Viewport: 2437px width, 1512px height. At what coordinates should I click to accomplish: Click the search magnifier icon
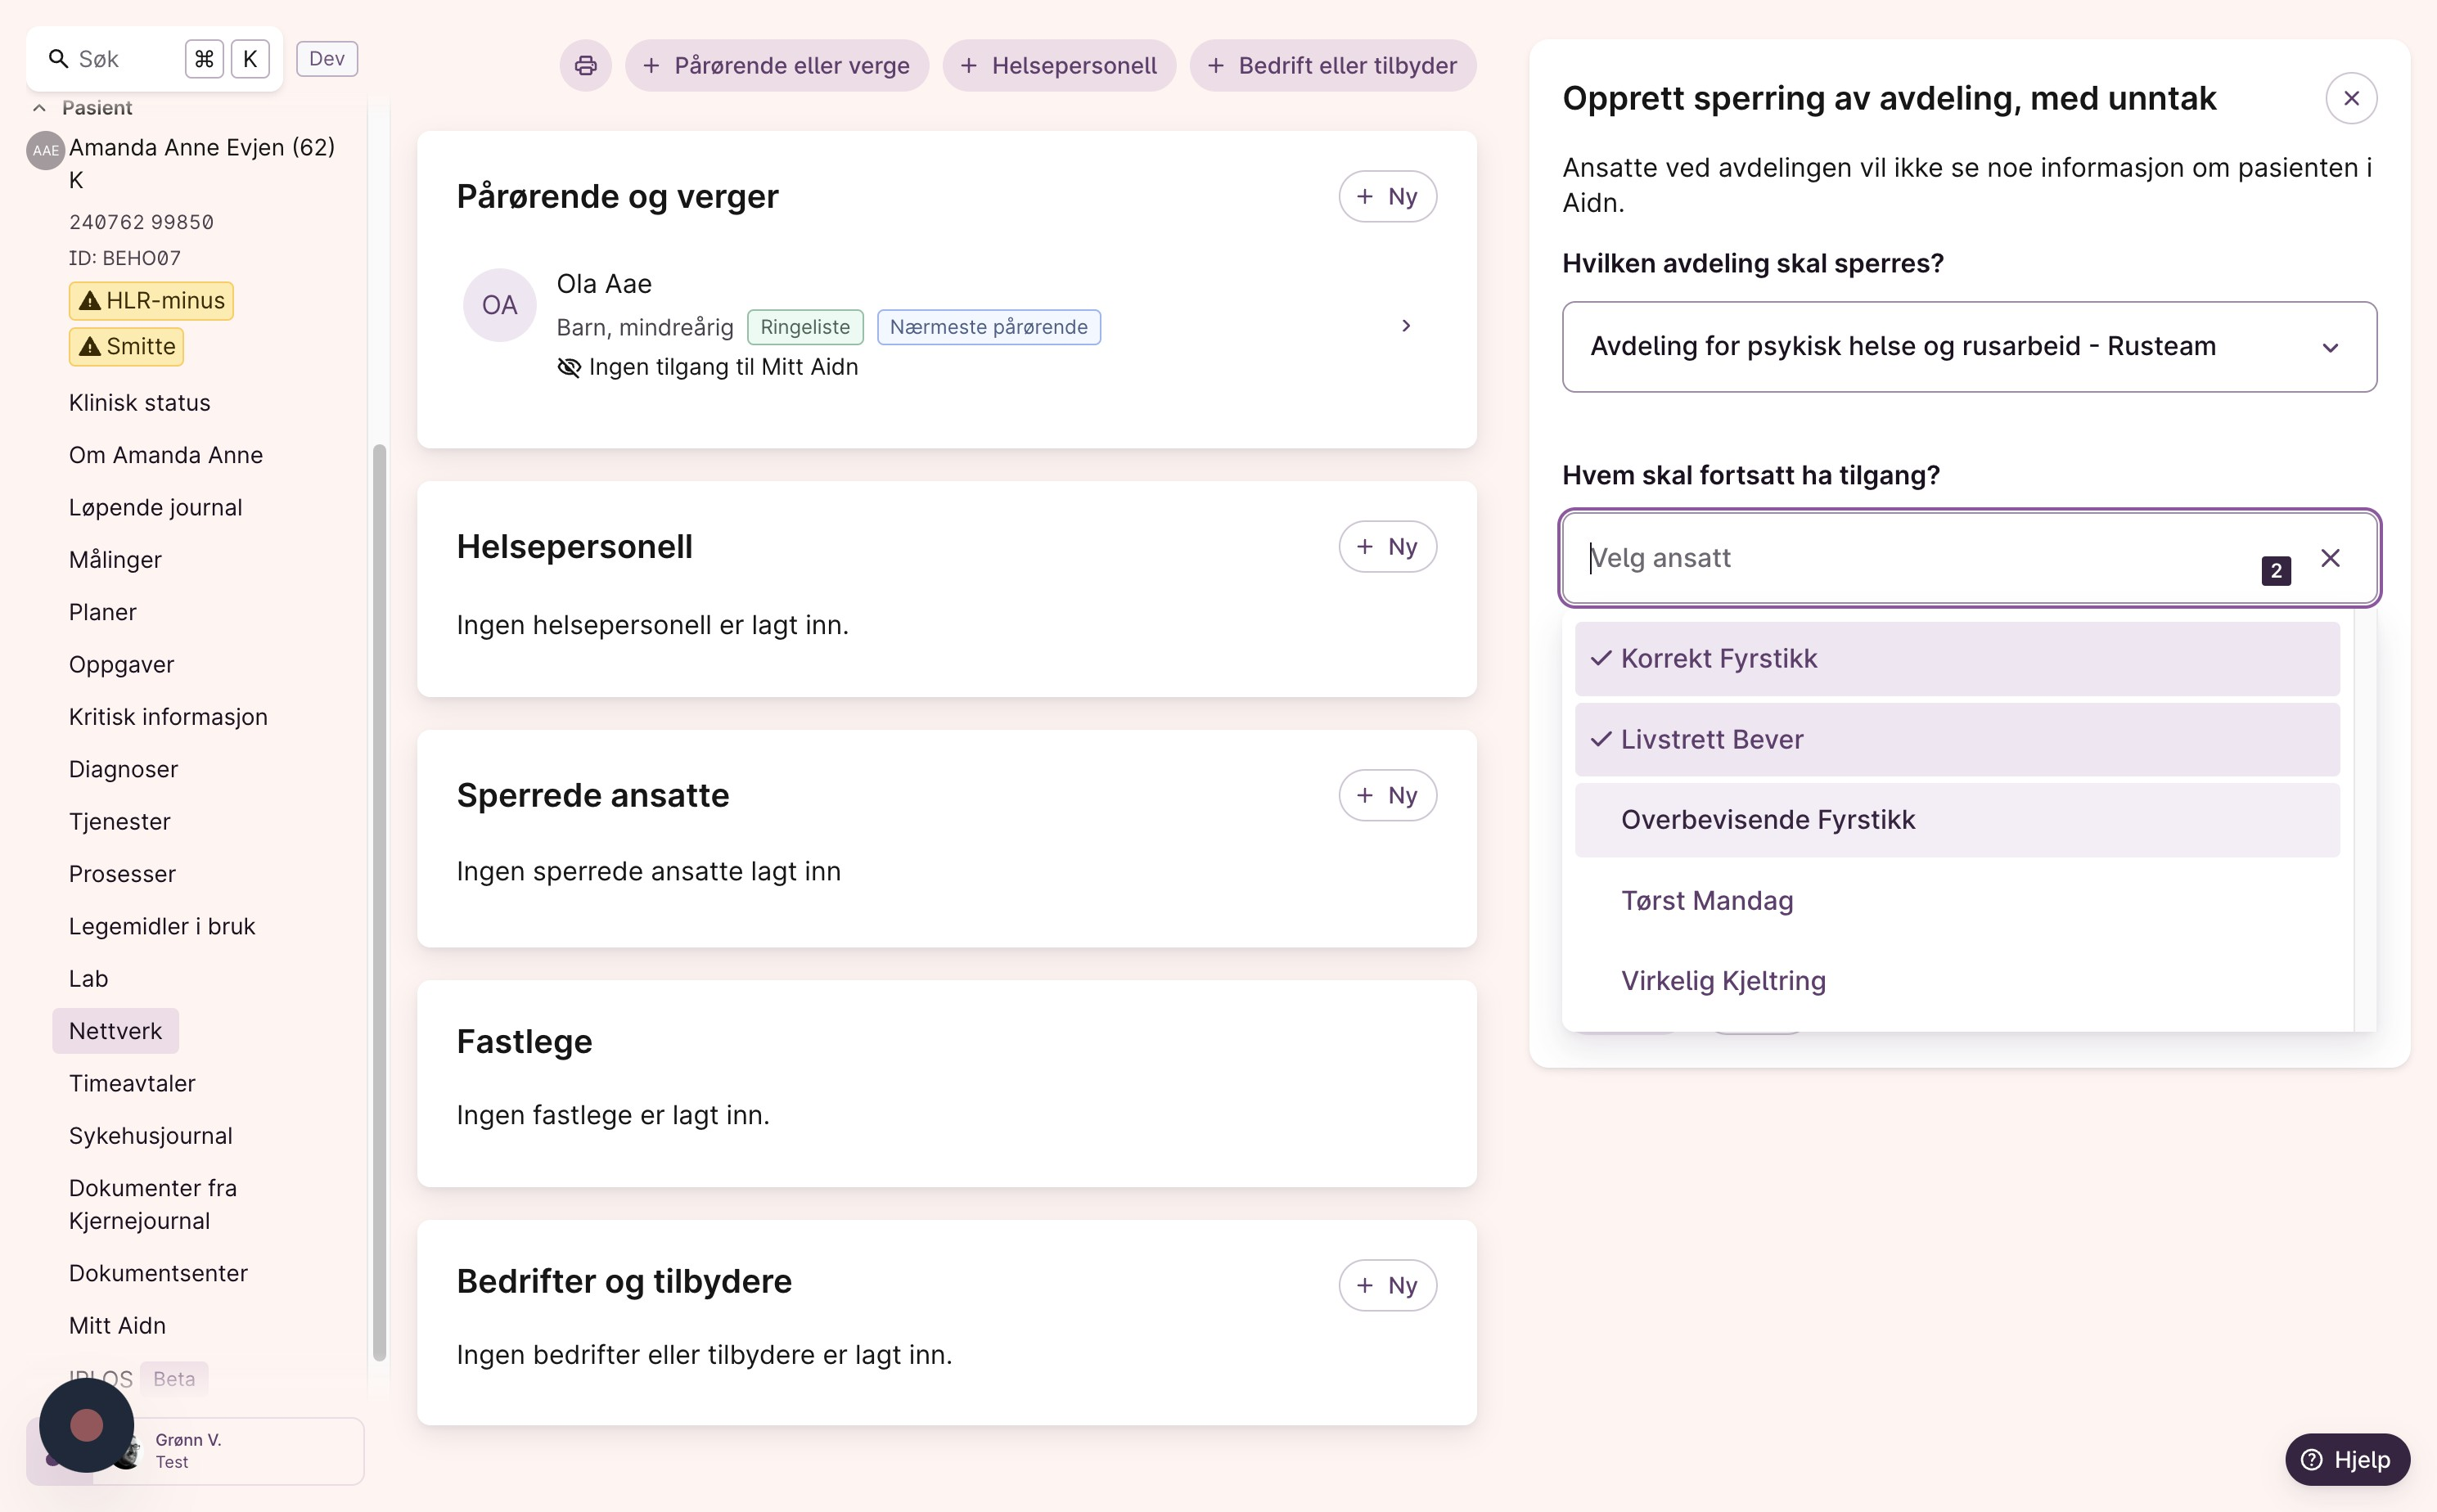pos(59,59)
